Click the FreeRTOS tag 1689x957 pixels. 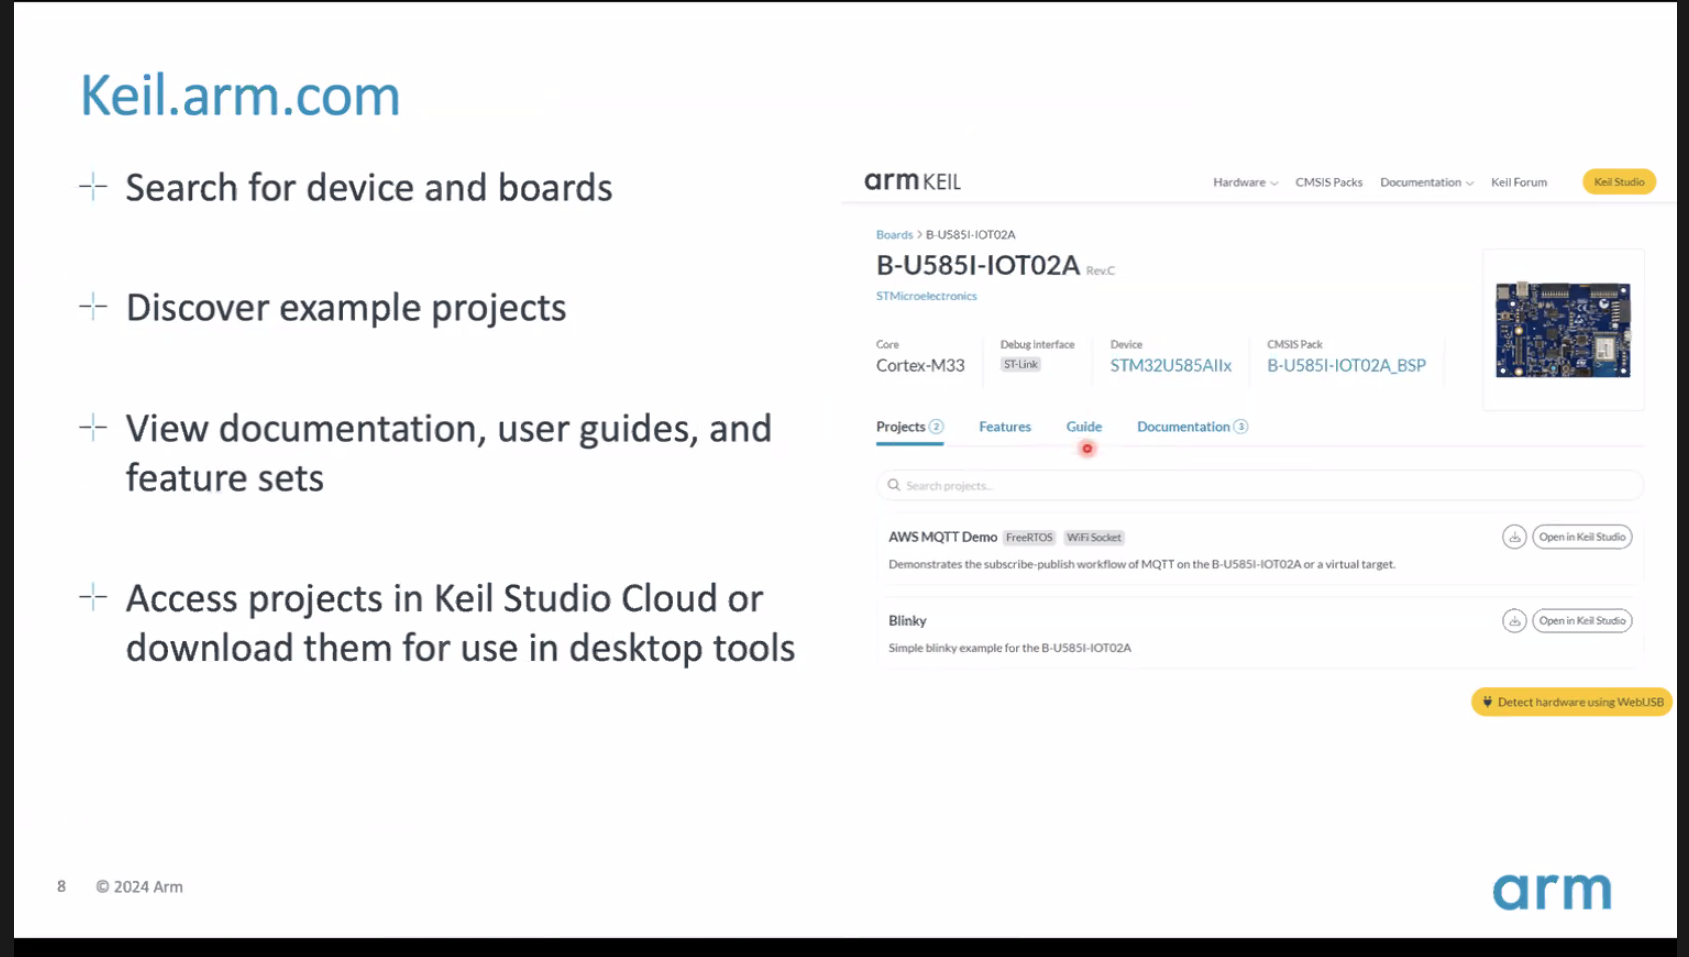(x=1029, y=538)
